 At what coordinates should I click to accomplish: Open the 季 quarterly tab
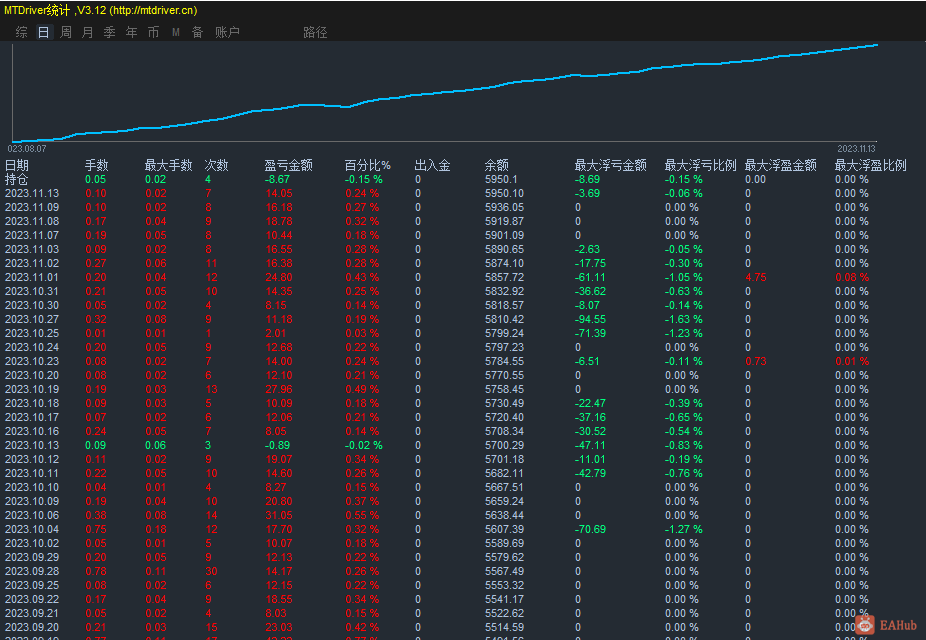click(x=110, y=32)
